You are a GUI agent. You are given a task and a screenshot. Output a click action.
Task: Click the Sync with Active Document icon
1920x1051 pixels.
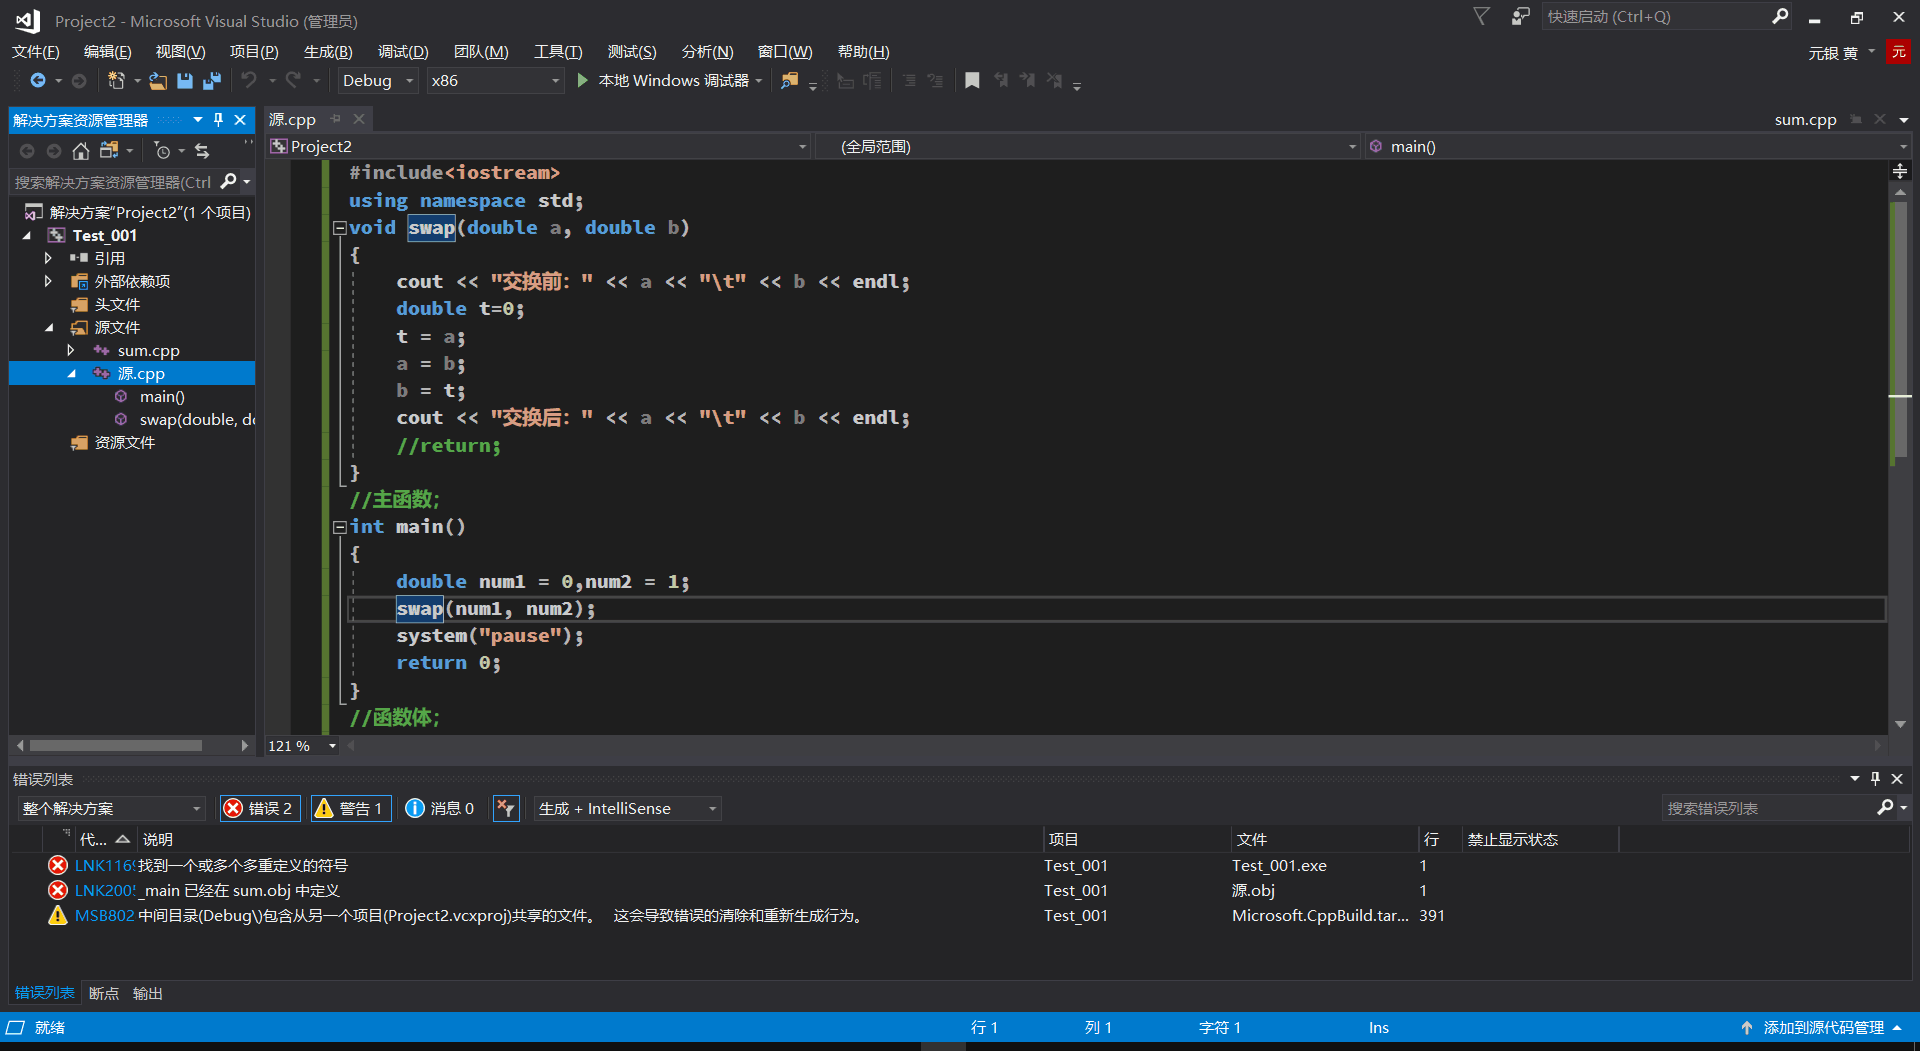[202, 150]
